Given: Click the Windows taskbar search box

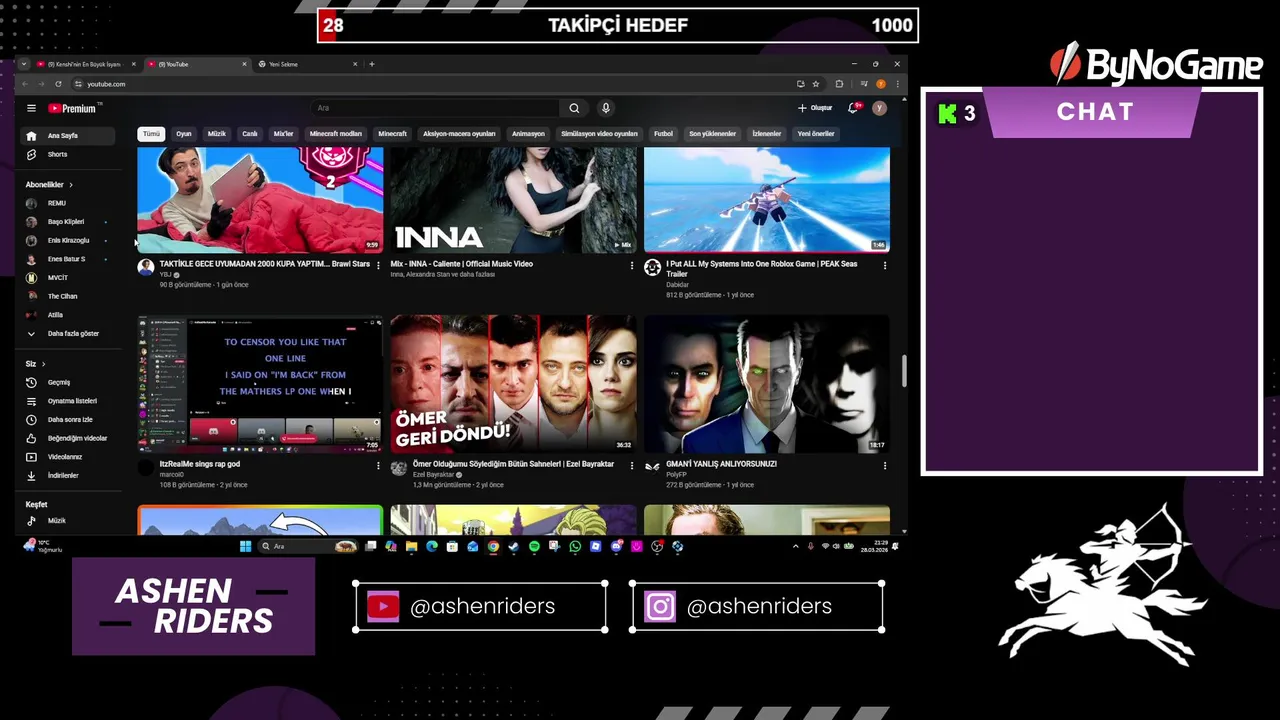Looking at the screenshot, I should click(308, 546).
